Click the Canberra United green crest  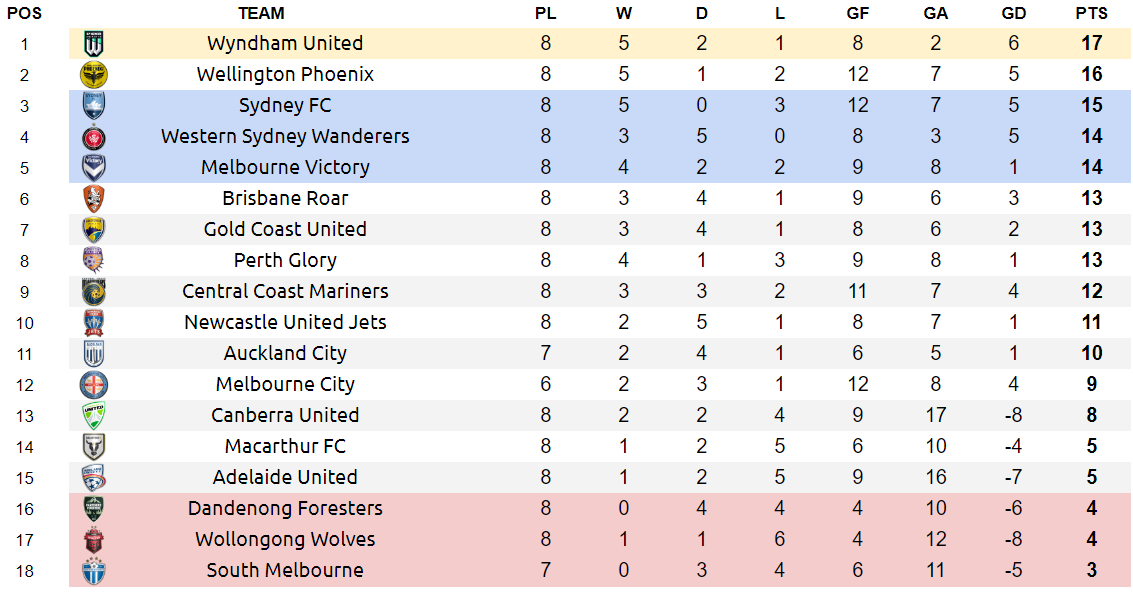pyautogui.click(x=94, y=415)
